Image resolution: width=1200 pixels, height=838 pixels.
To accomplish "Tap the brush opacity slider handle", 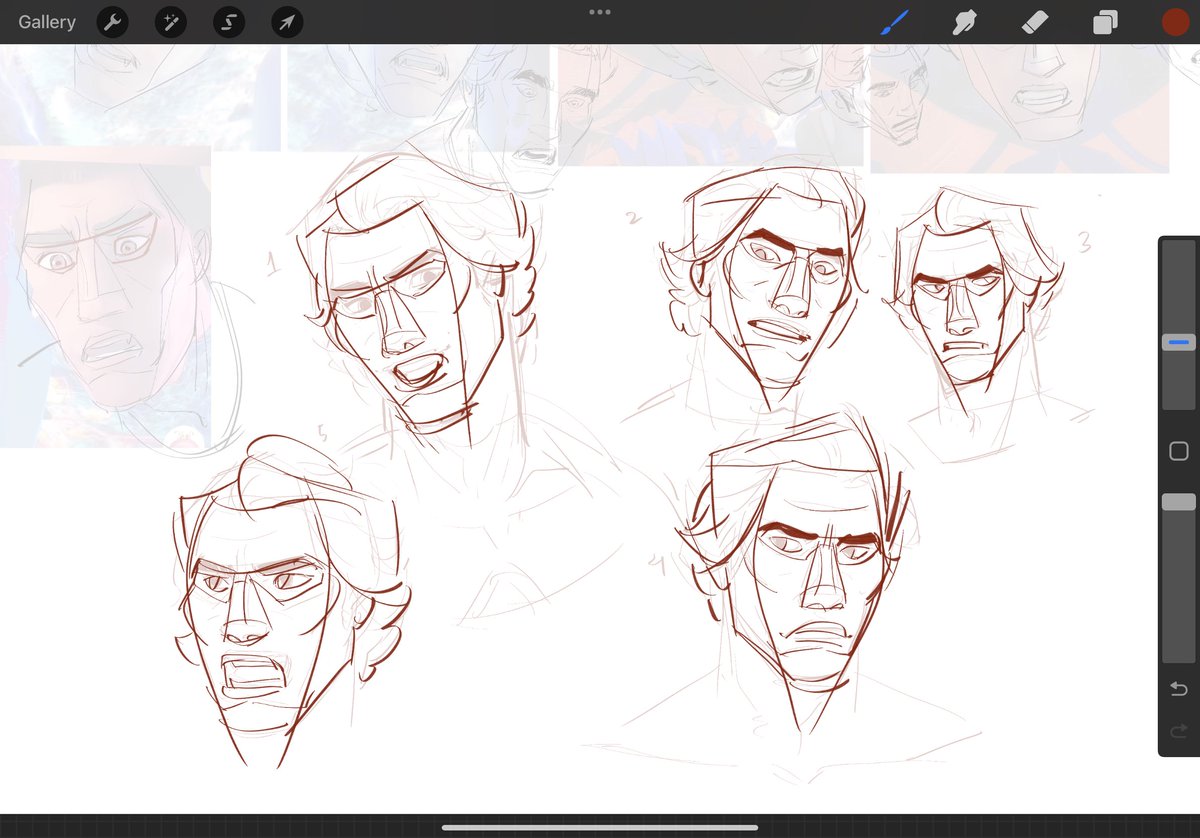I will click(x=1178, y=502).
